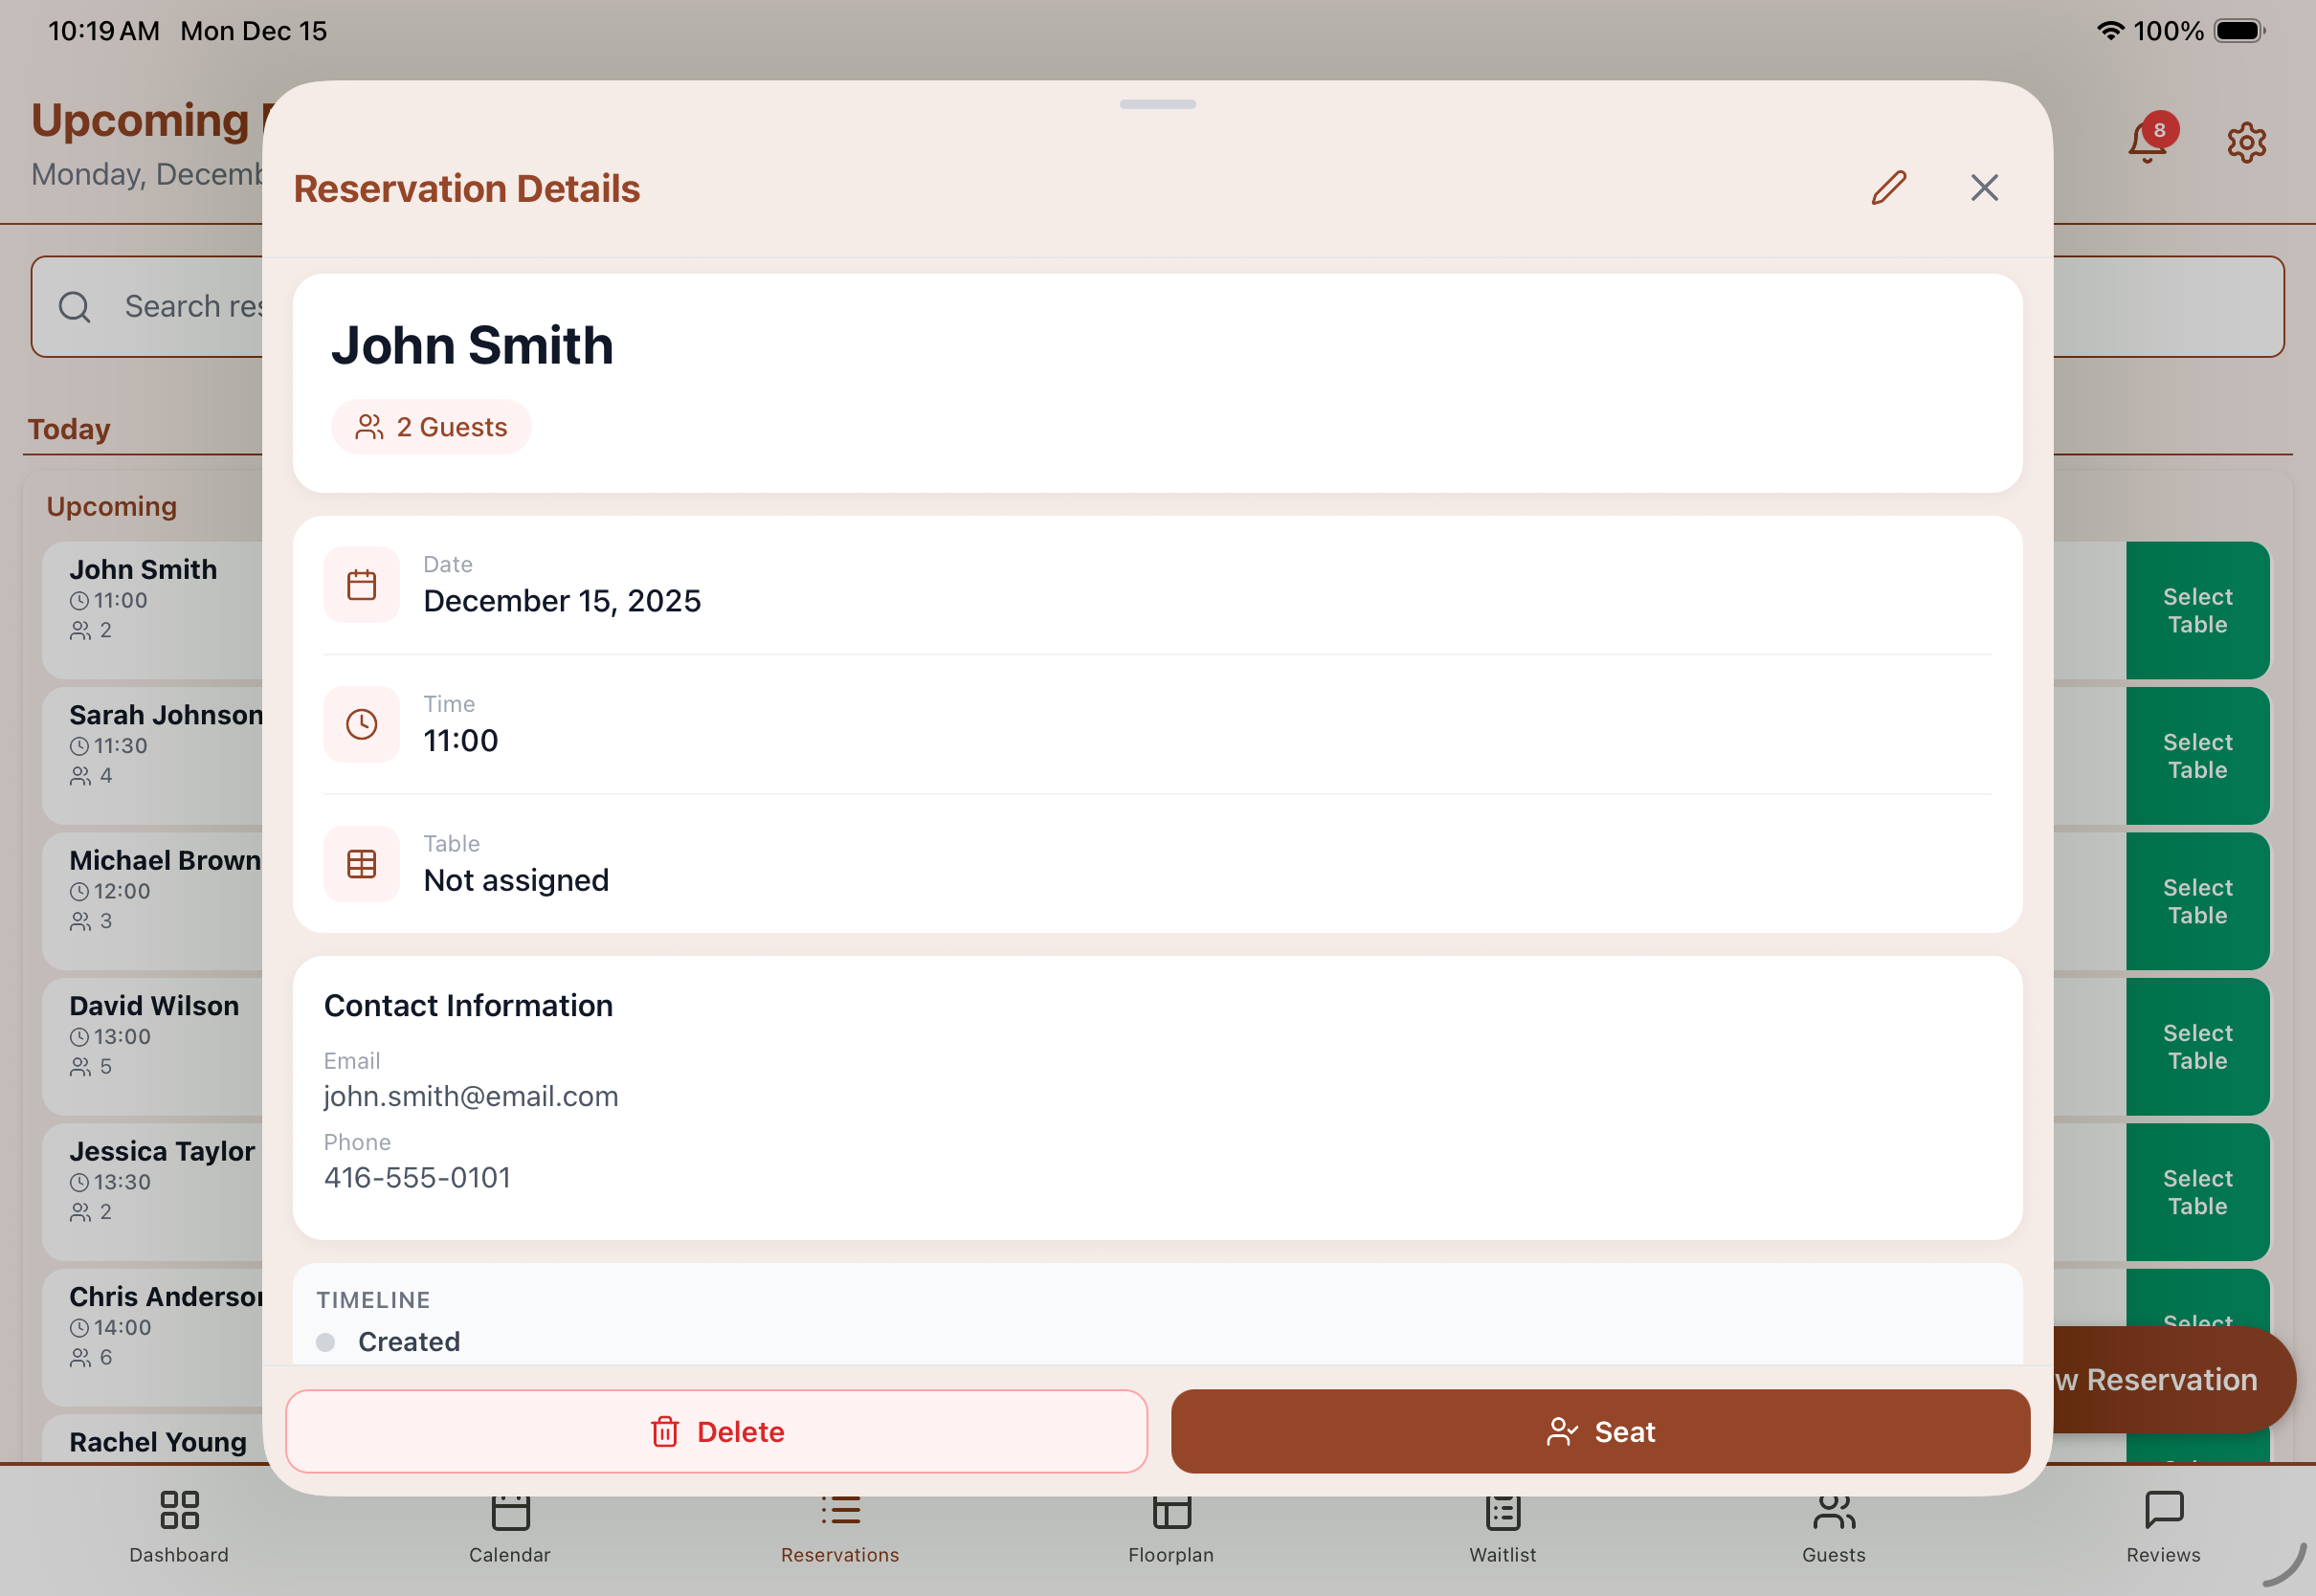Open the Dashboard tab
This screenshot has height=1596, width=2316.
[179, 1528]
